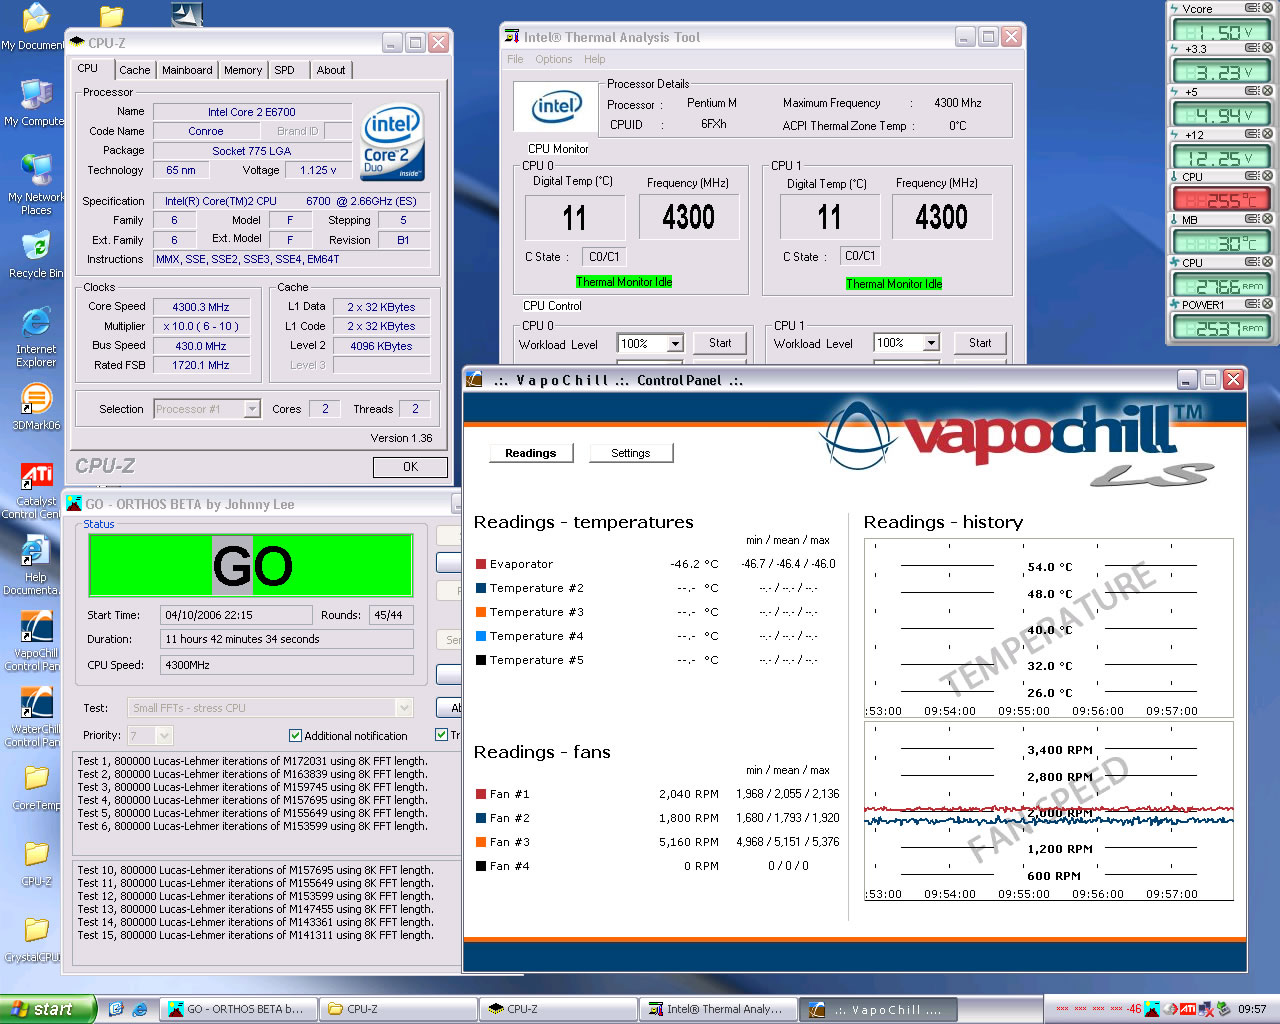Click the clip icon on the +5 widget
Viewport: 1280px width, 1024px height.
point(1251,91)
